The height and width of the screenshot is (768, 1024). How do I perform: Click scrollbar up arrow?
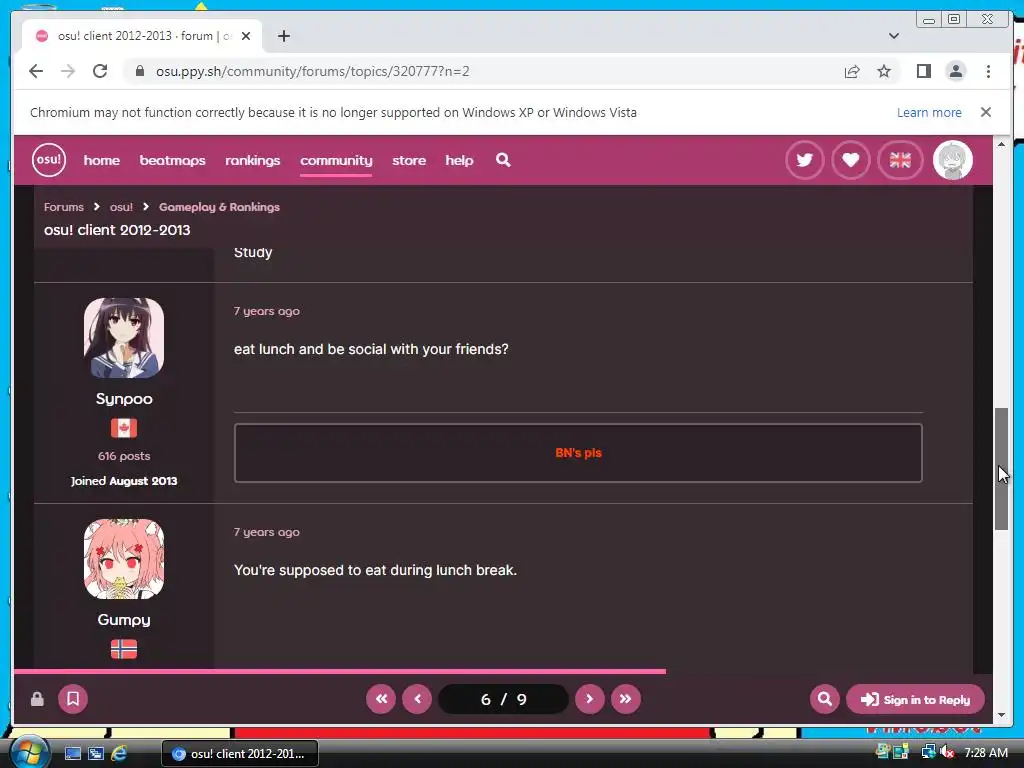tap(1002, 144)
